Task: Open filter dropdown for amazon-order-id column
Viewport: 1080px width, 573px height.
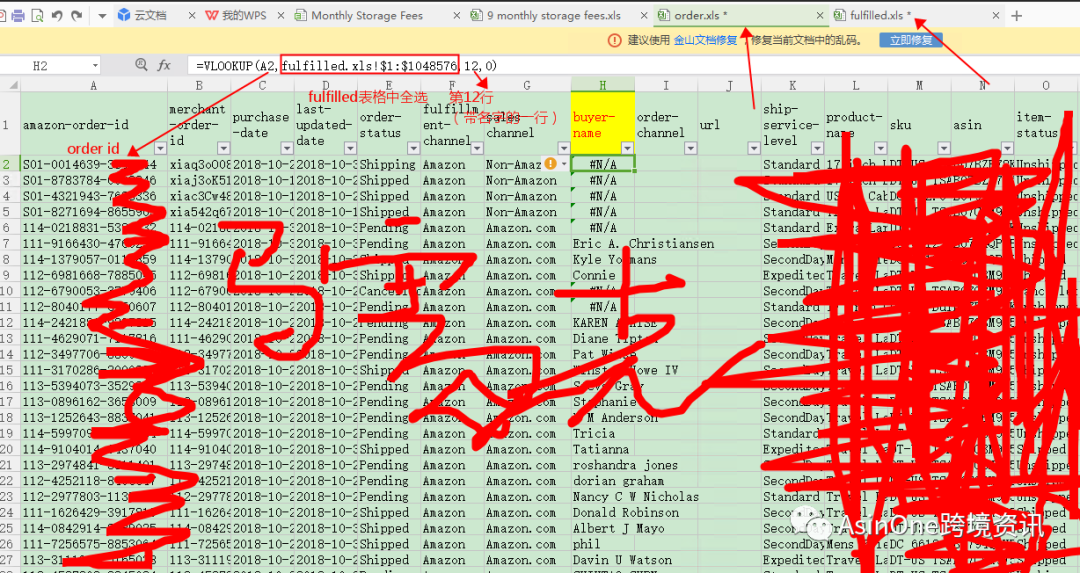Action: point(160,148)
